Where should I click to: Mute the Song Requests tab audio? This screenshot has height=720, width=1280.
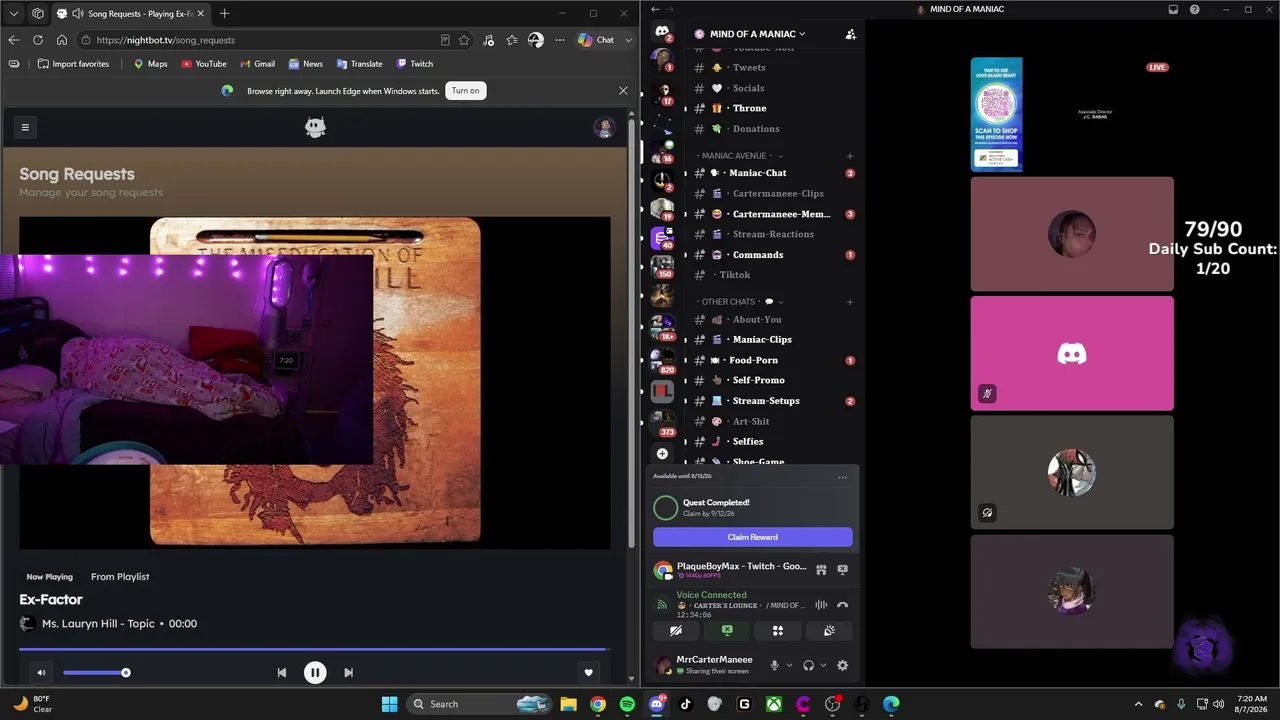click(78, 14)
